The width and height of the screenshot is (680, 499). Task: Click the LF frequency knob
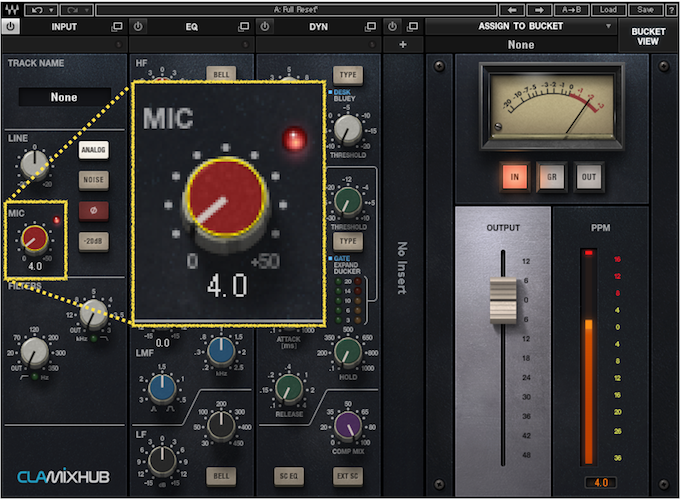click(x=221, y=426)
